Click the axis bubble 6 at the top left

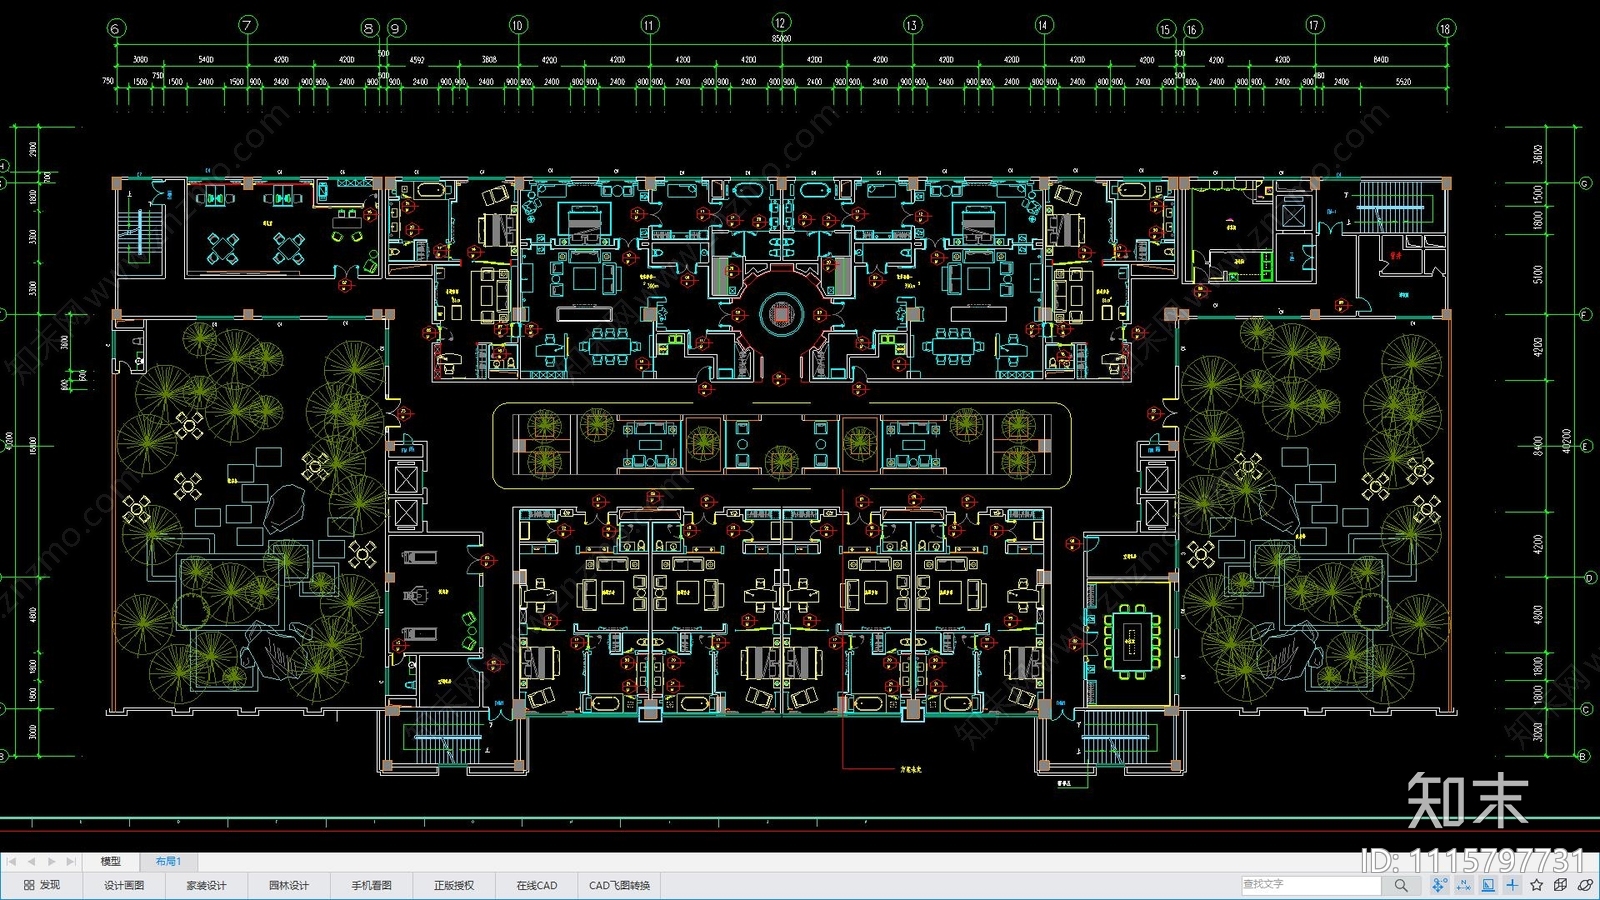click(116, 28)
